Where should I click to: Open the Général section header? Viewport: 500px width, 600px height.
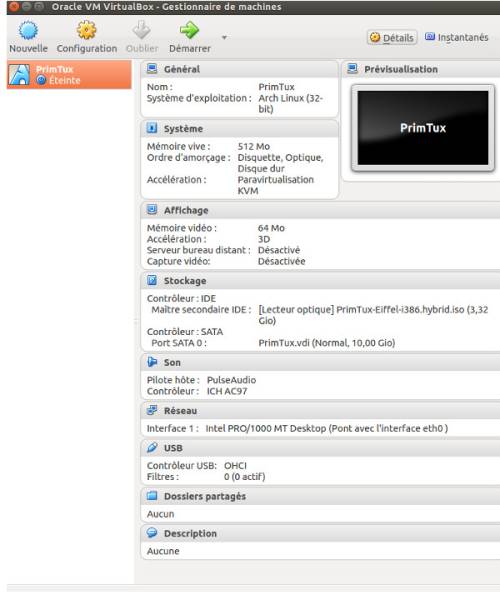239,69
